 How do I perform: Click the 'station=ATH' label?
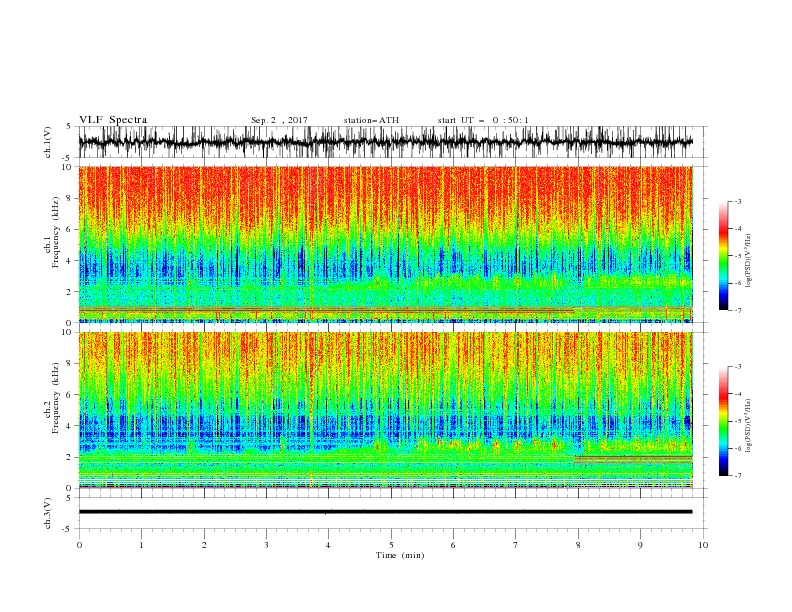click(371, 120)
